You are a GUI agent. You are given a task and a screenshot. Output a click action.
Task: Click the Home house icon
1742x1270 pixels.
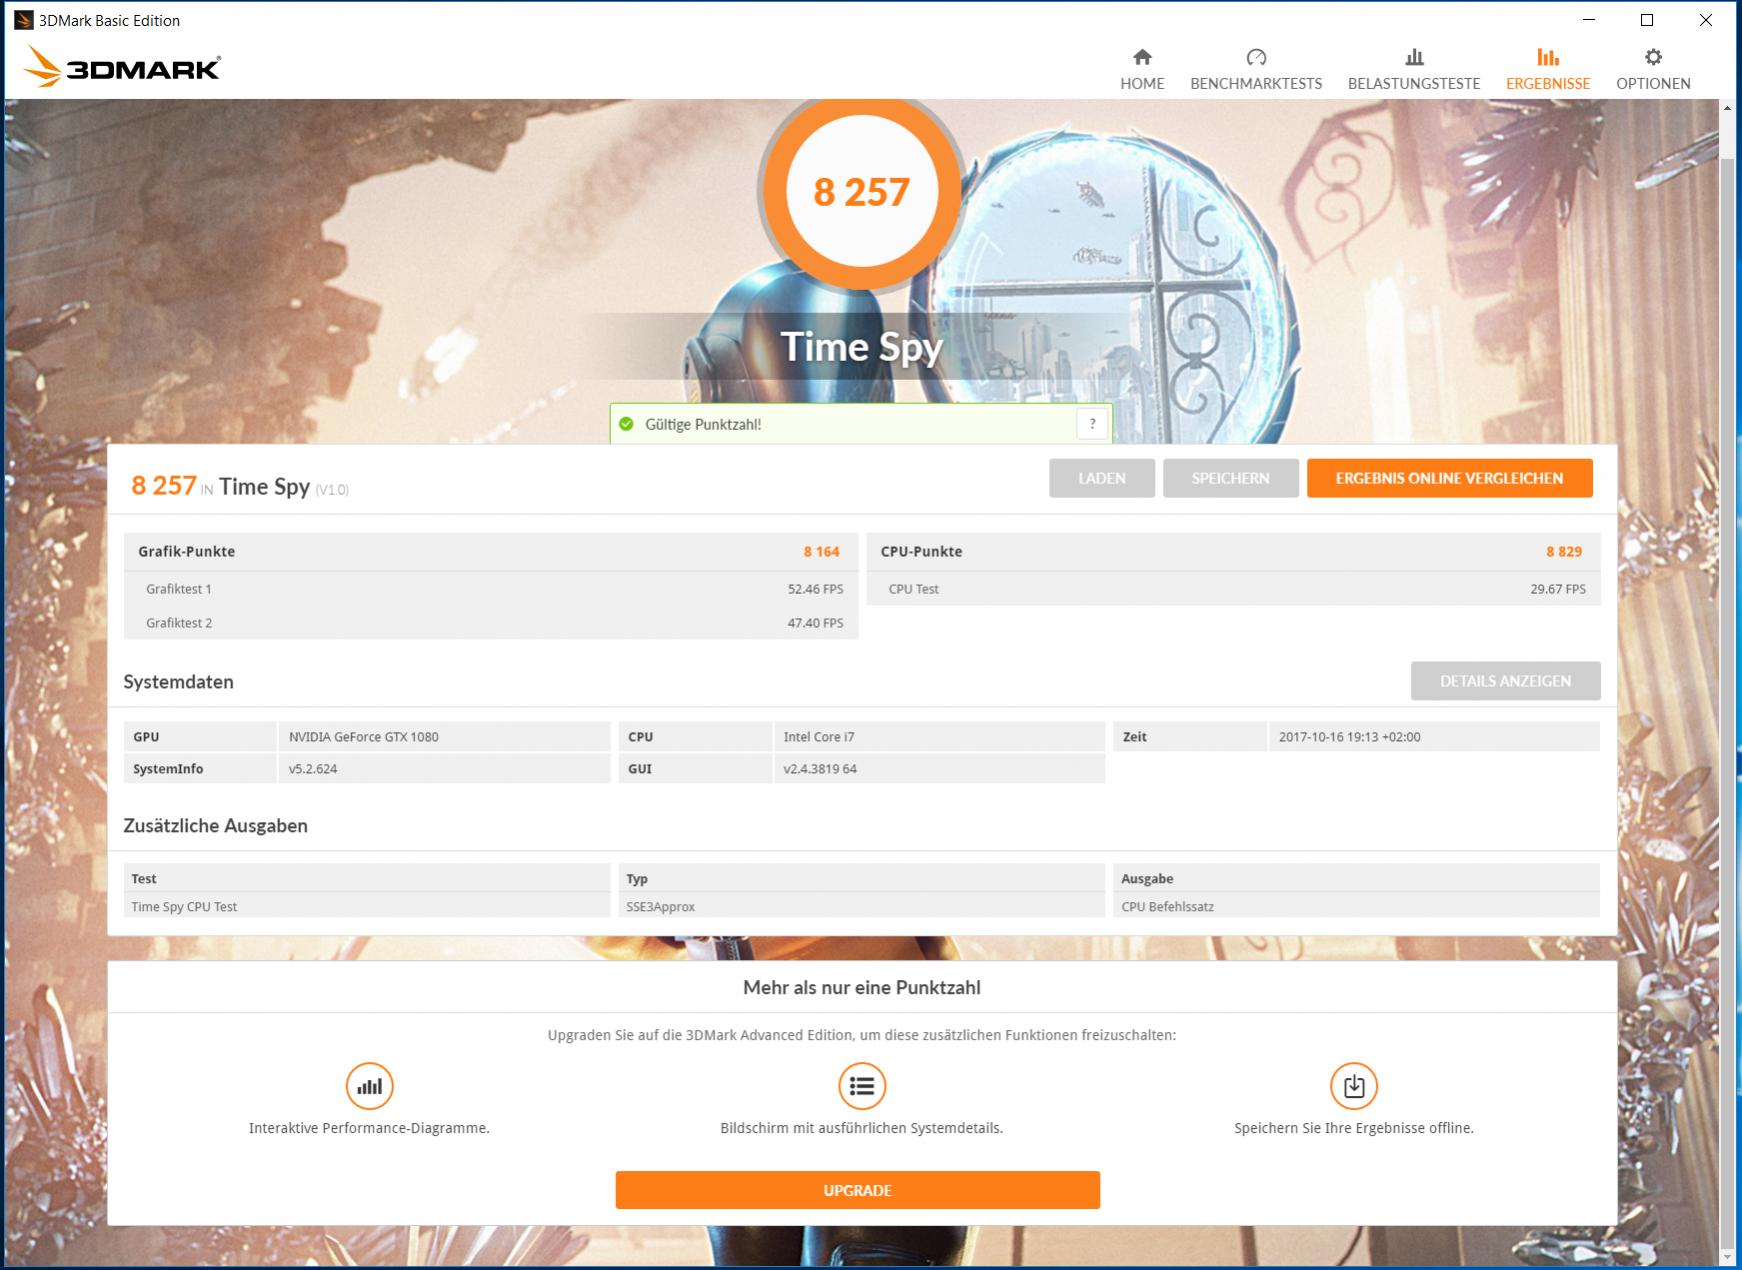(1142, 57)
